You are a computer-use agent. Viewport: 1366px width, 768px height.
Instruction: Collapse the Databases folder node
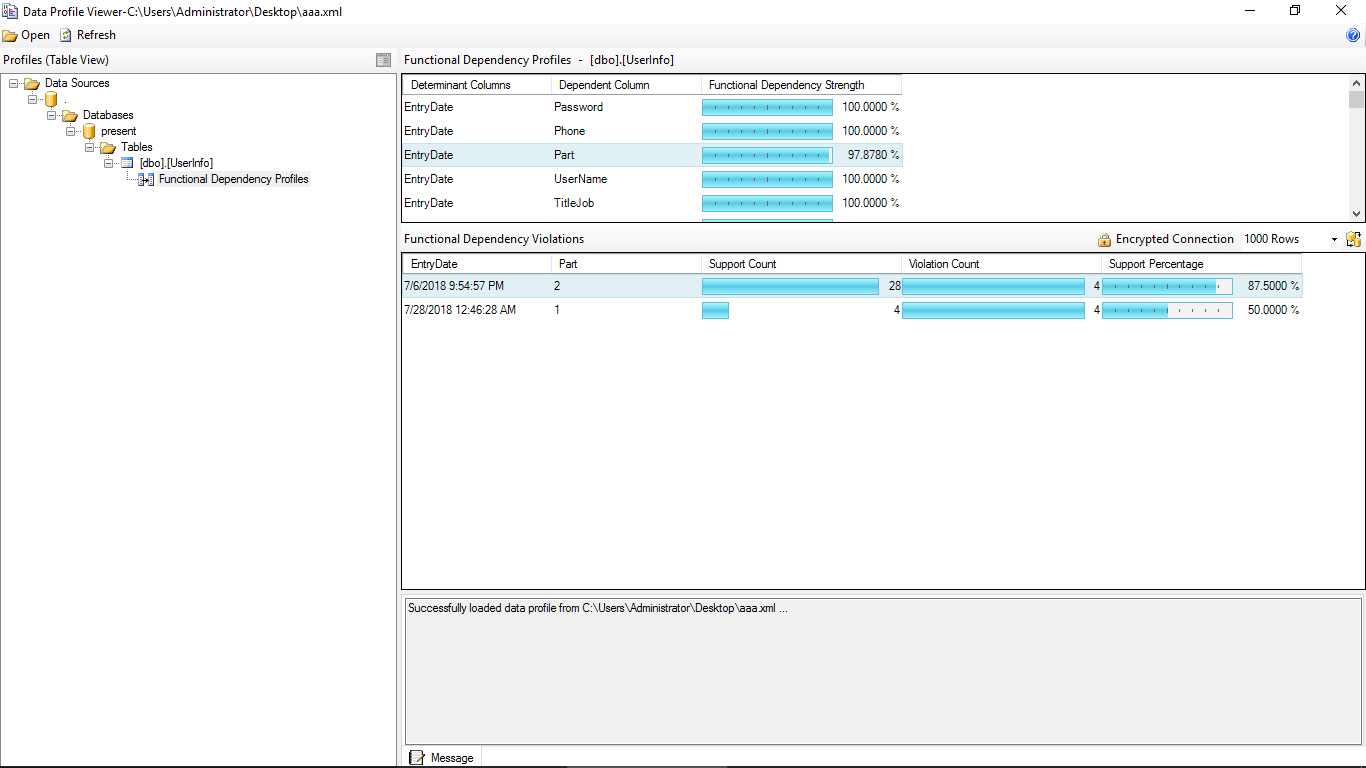click(51, 115)
